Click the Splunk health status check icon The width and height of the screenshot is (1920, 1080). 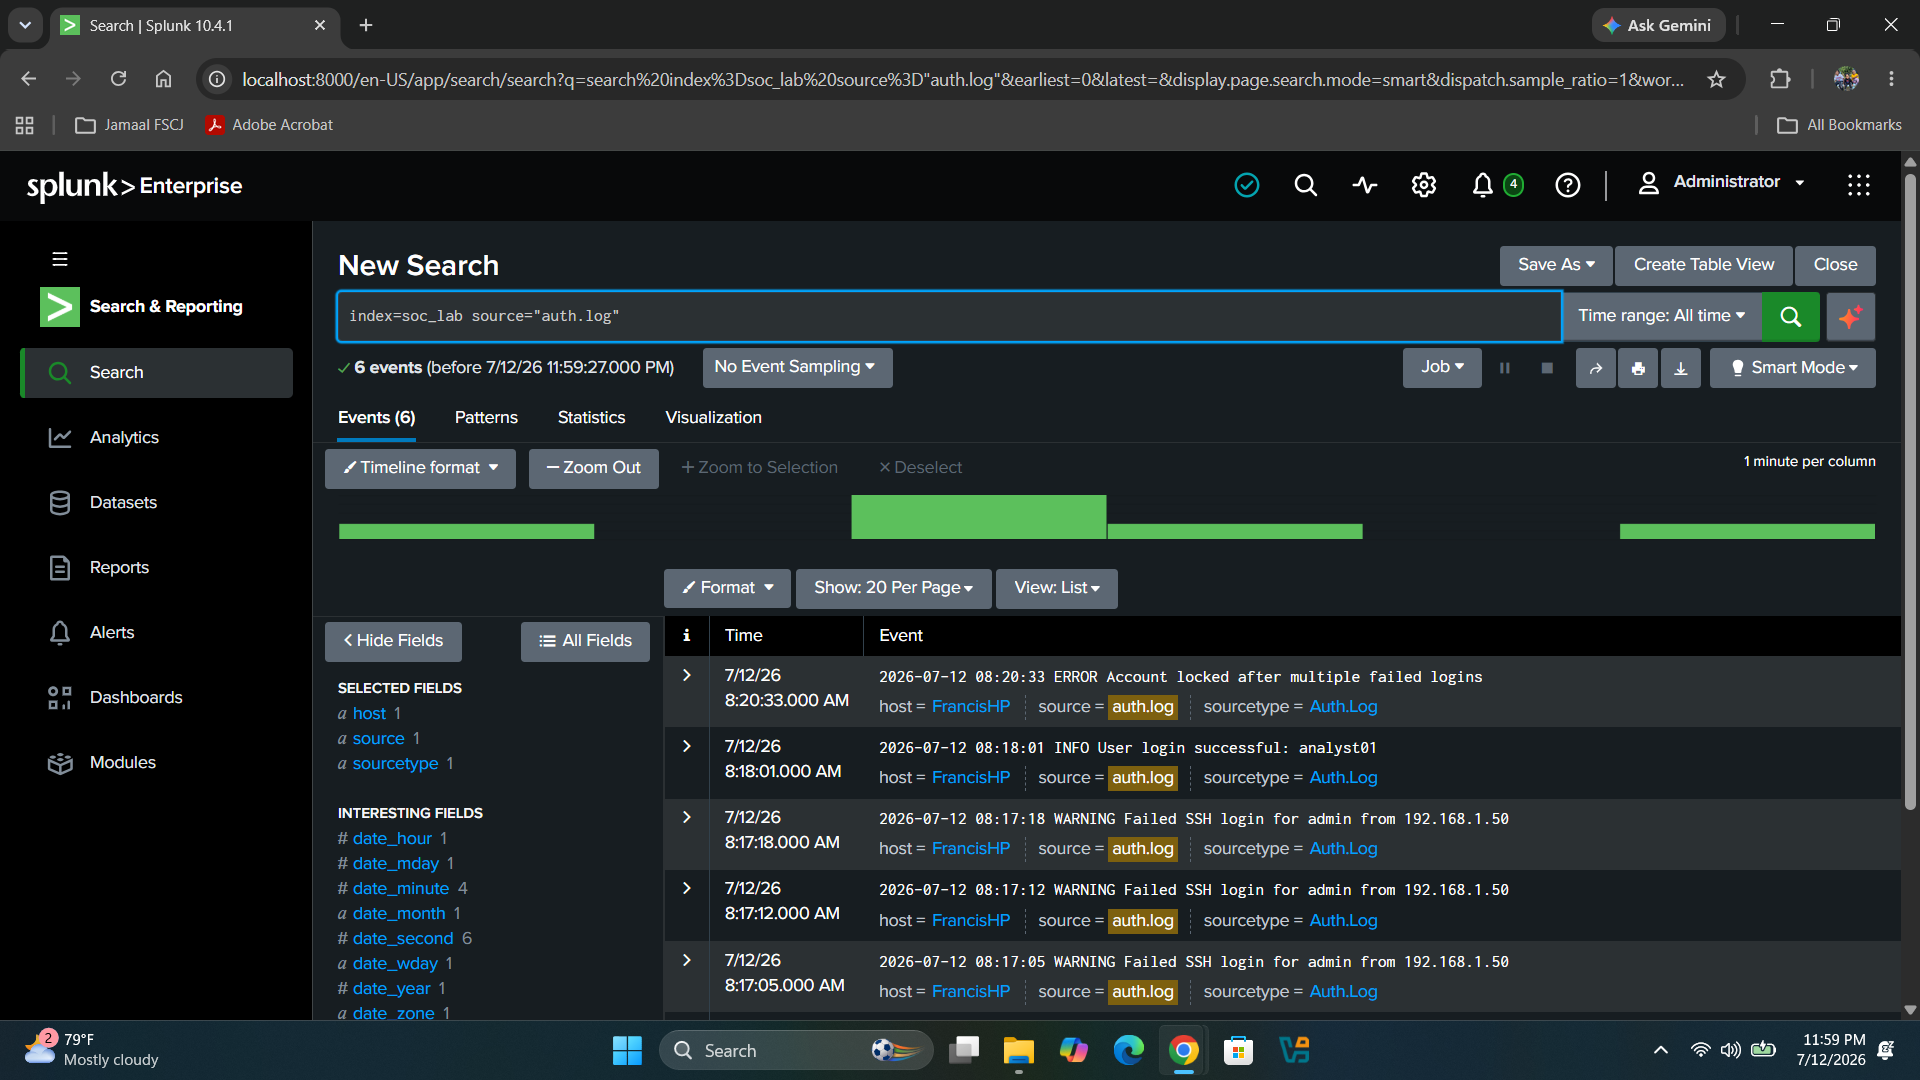1246,185
